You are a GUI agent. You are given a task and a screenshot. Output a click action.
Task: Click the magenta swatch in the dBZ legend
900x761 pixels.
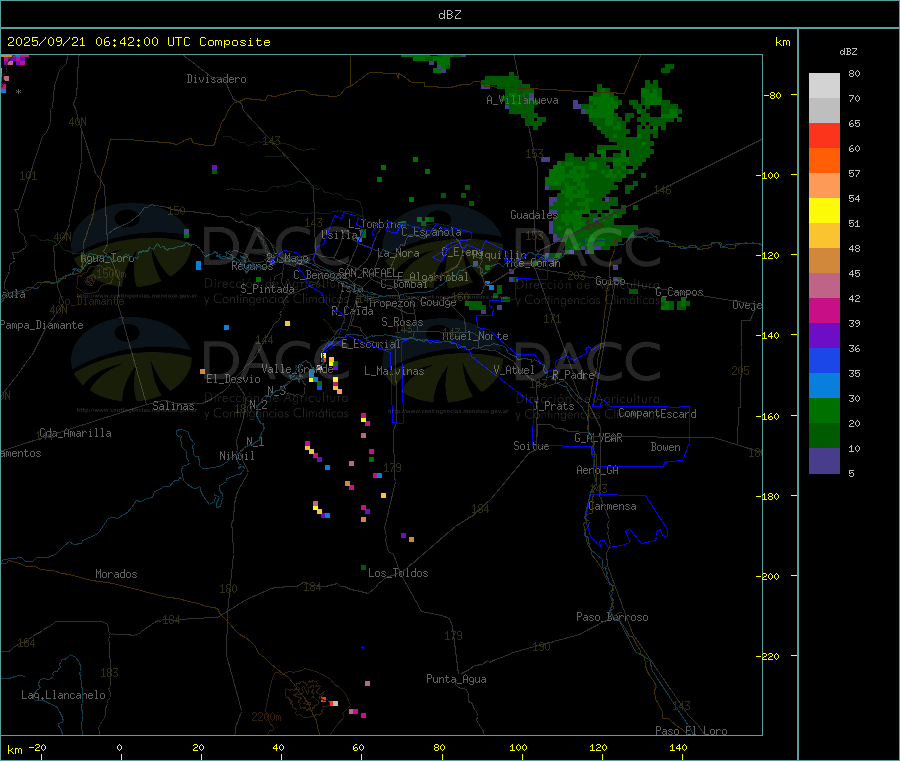[x=824, y=310]
